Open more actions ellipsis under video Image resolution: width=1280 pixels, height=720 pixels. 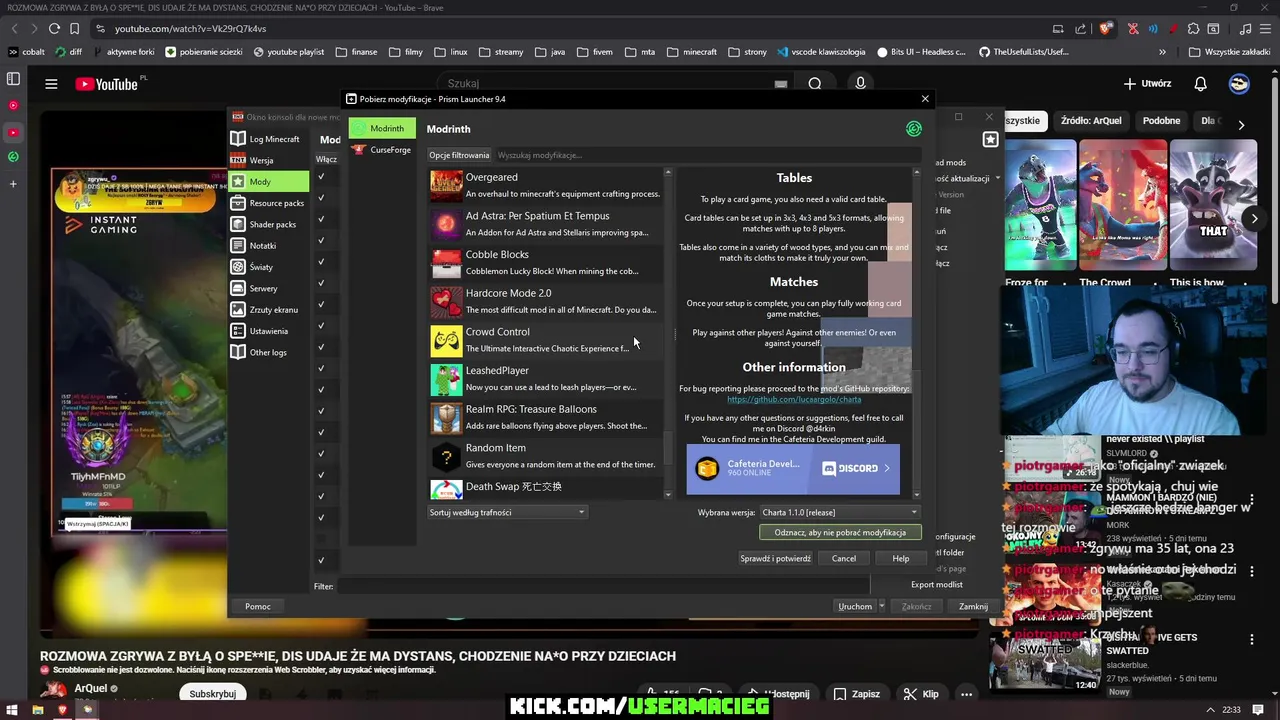pyautogui.click(x=966, y=694)
